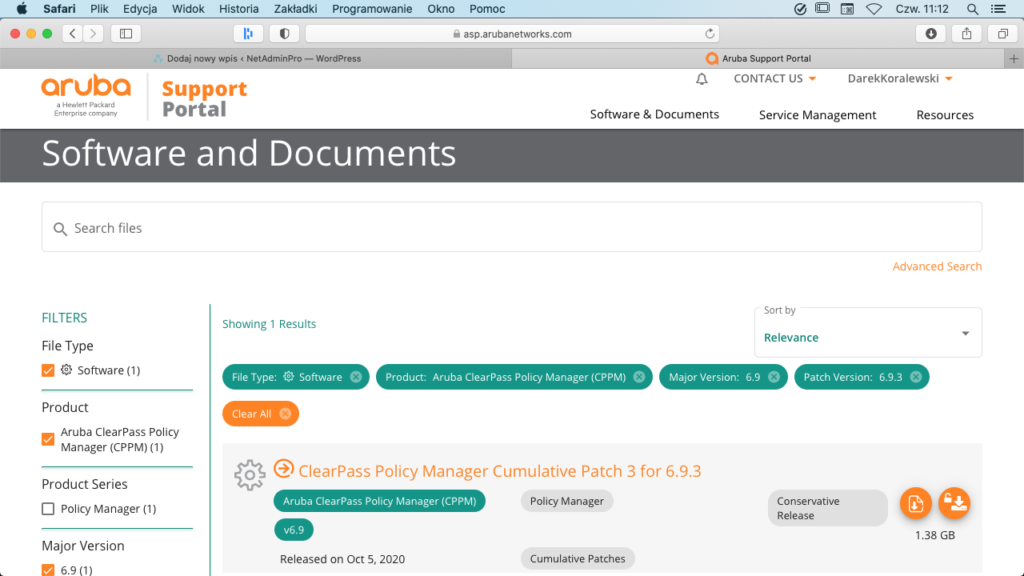Click the Safari sidebar toggle icon
Image resolution: width=1024 pixels, height=576 pixels.
[x=126, y=33]
